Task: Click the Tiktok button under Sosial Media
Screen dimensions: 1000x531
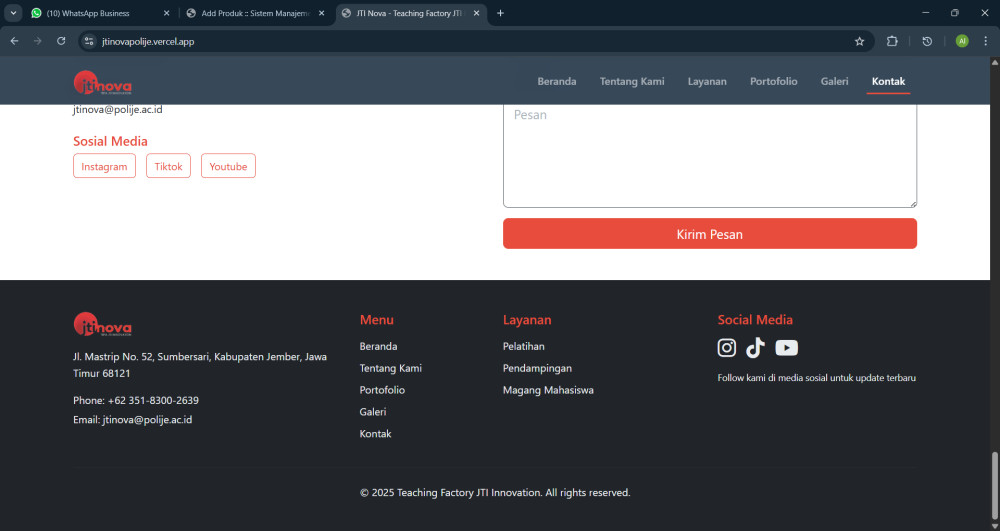Action: (168, 167)
